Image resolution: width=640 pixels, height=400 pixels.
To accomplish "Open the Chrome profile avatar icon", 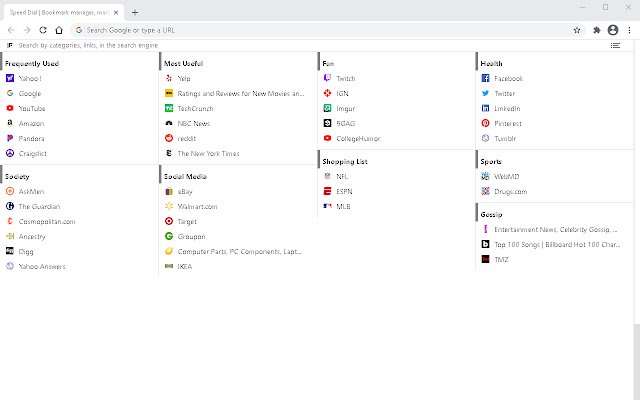I will (613, 30).
